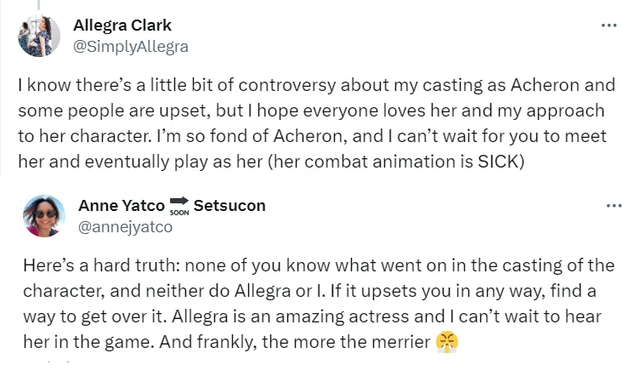
Task: Open more options on Allegra Clark's tweet
Action: click(x=609, y=26)
